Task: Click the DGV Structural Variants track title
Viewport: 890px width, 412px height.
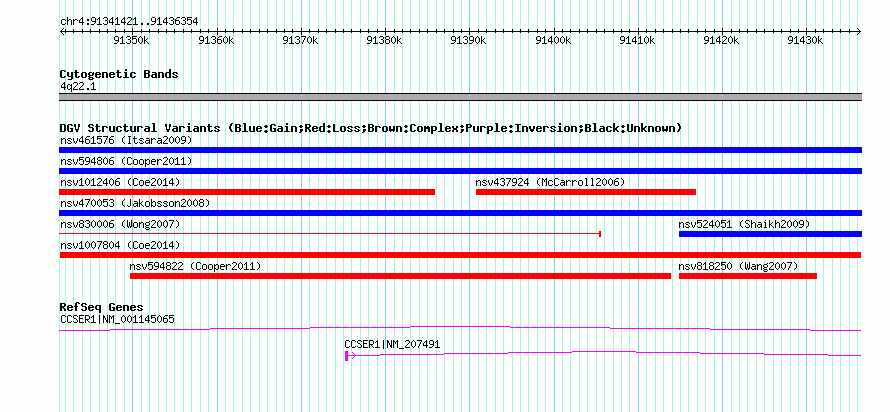Action: pos(371,128)
